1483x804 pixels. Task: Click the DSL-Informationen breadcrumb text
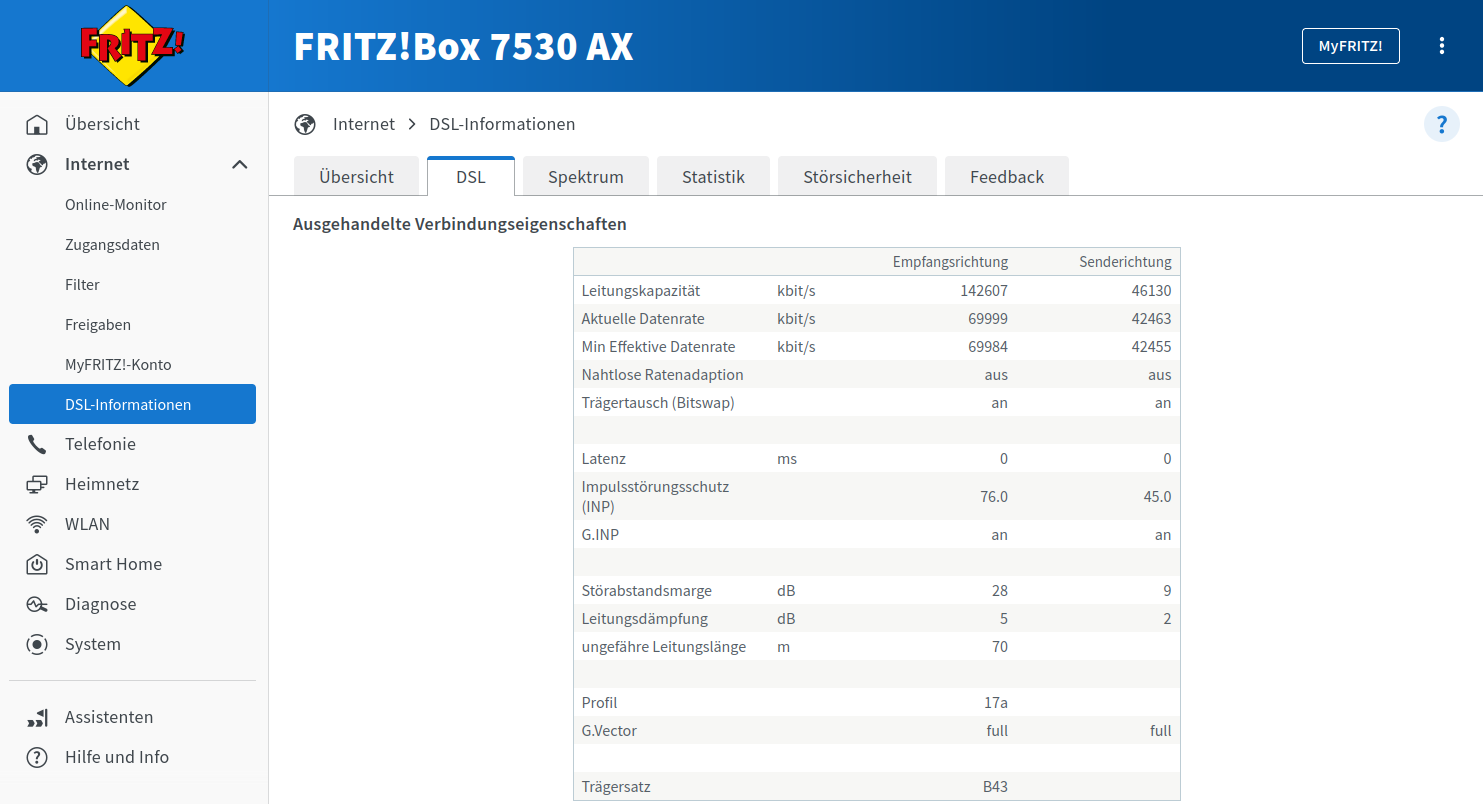[502, 124]
